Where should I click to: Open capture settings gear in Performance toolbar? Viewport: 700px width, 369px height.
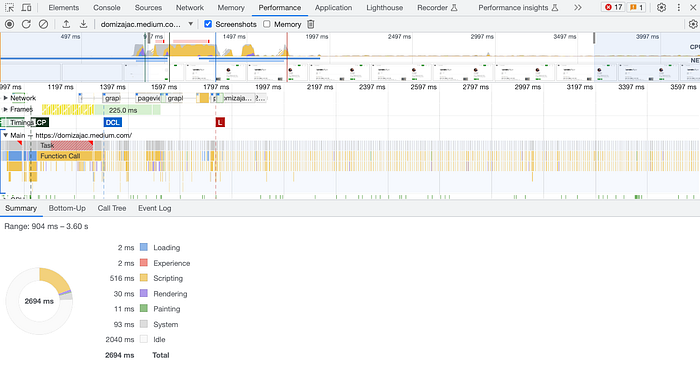693,24
